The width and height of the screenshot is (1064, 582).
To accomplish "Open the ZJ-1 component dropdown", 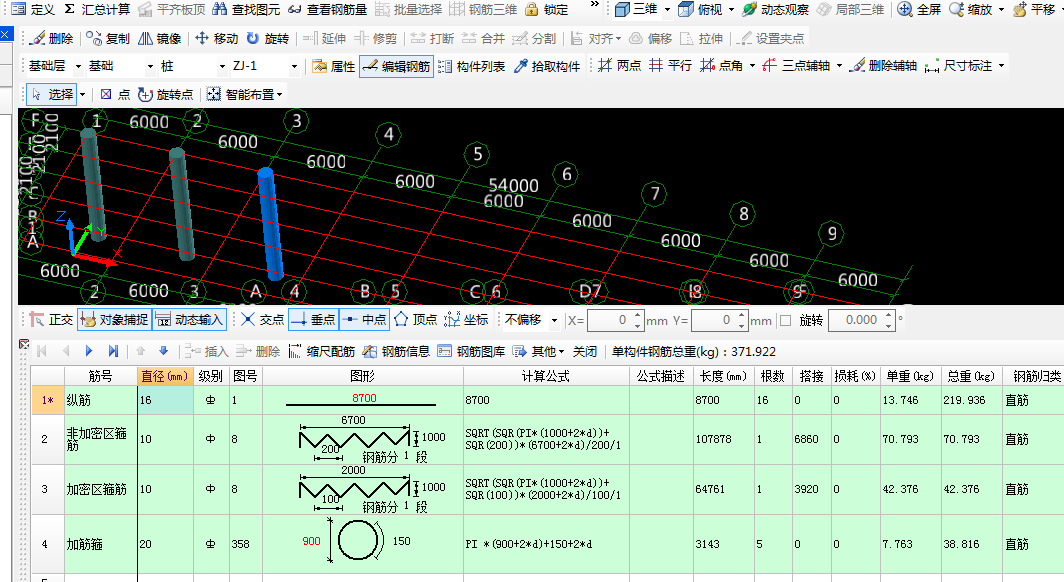I will click(x=294, y=66).
